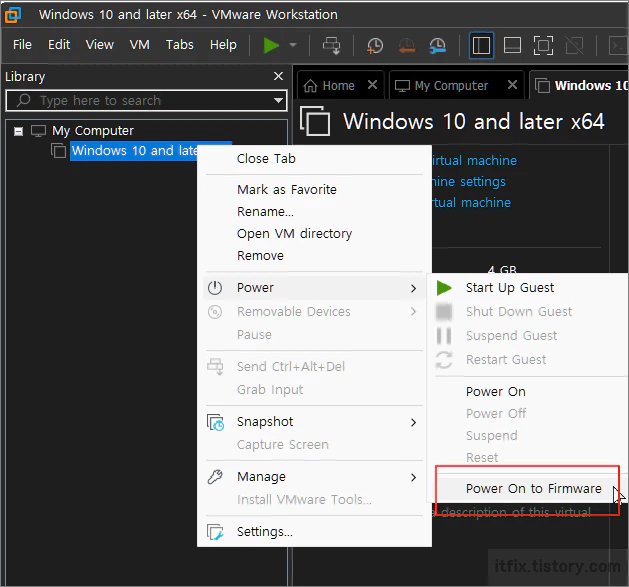This screenshot has height=587, width=629.
Task: Expand the Manage submenu arrow
Action: (414, 477)
